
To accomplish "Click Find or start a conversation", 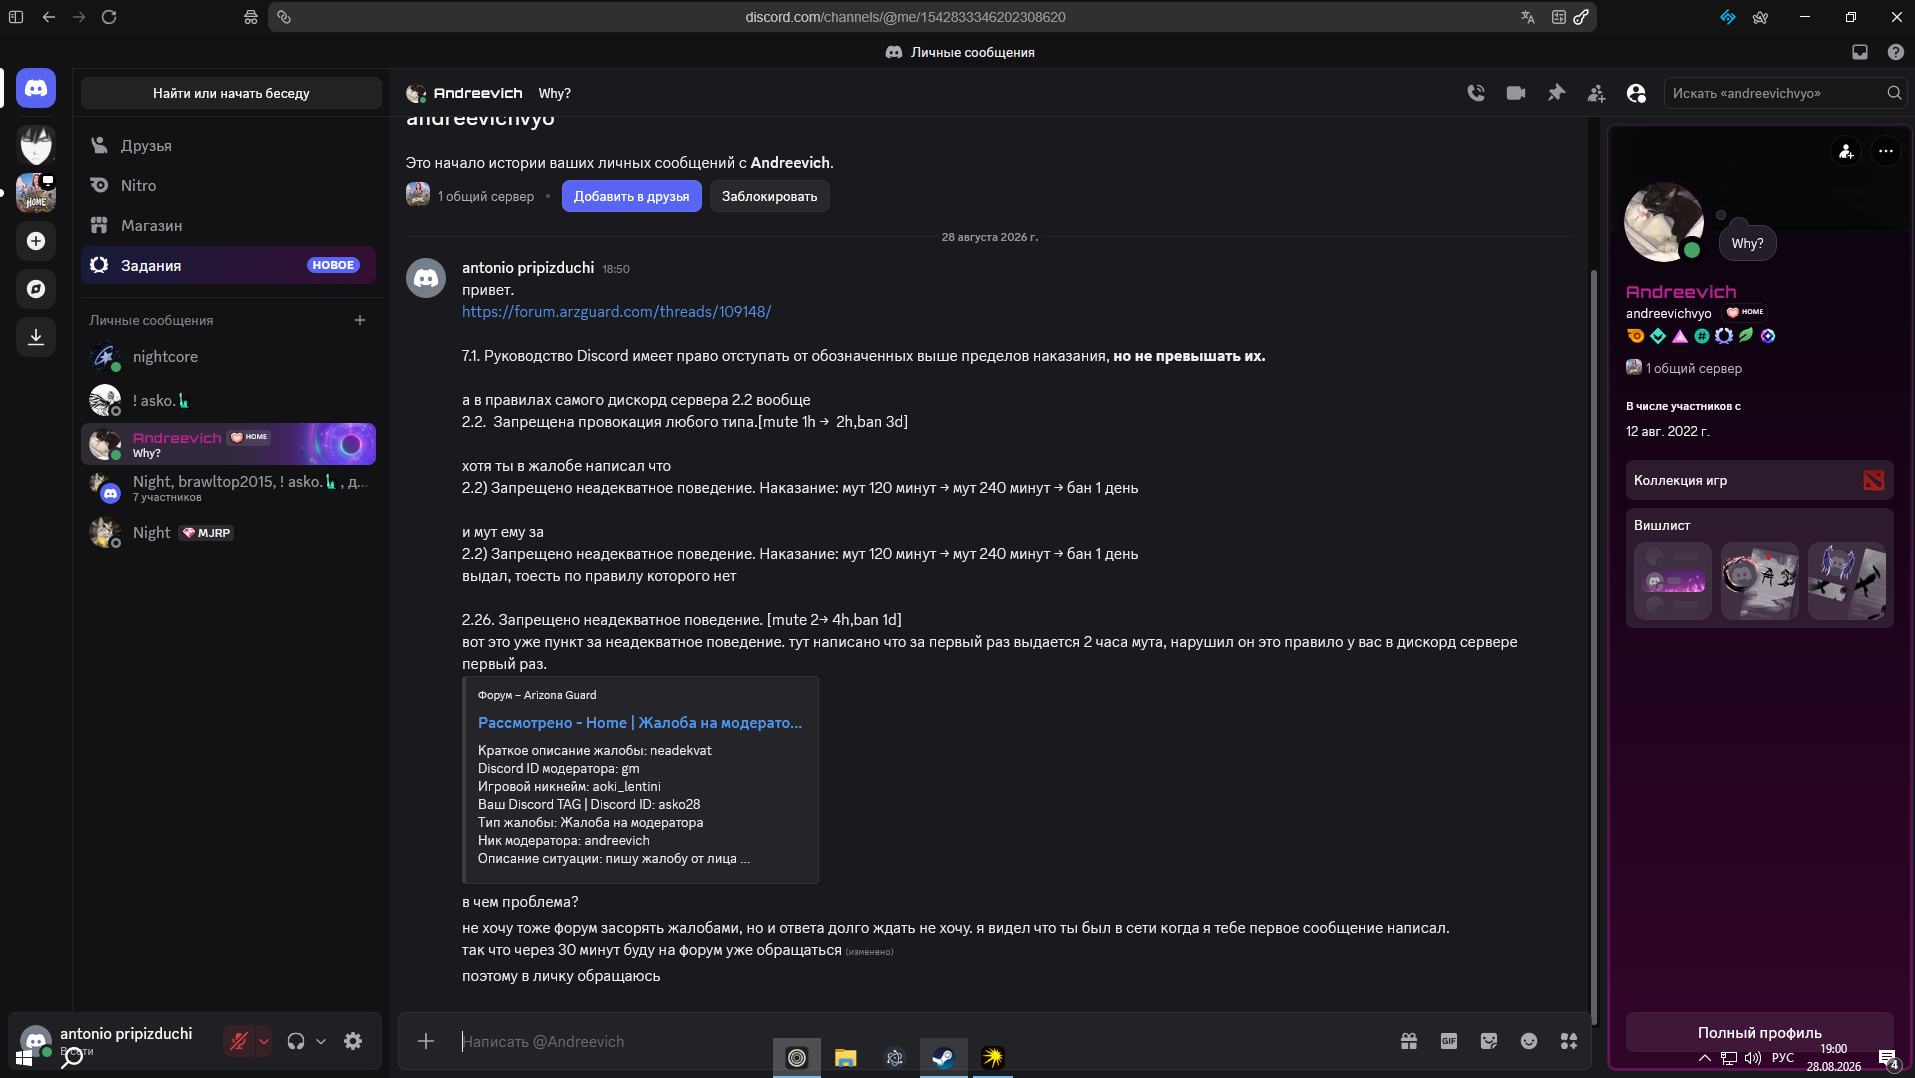I will [231, 93].
